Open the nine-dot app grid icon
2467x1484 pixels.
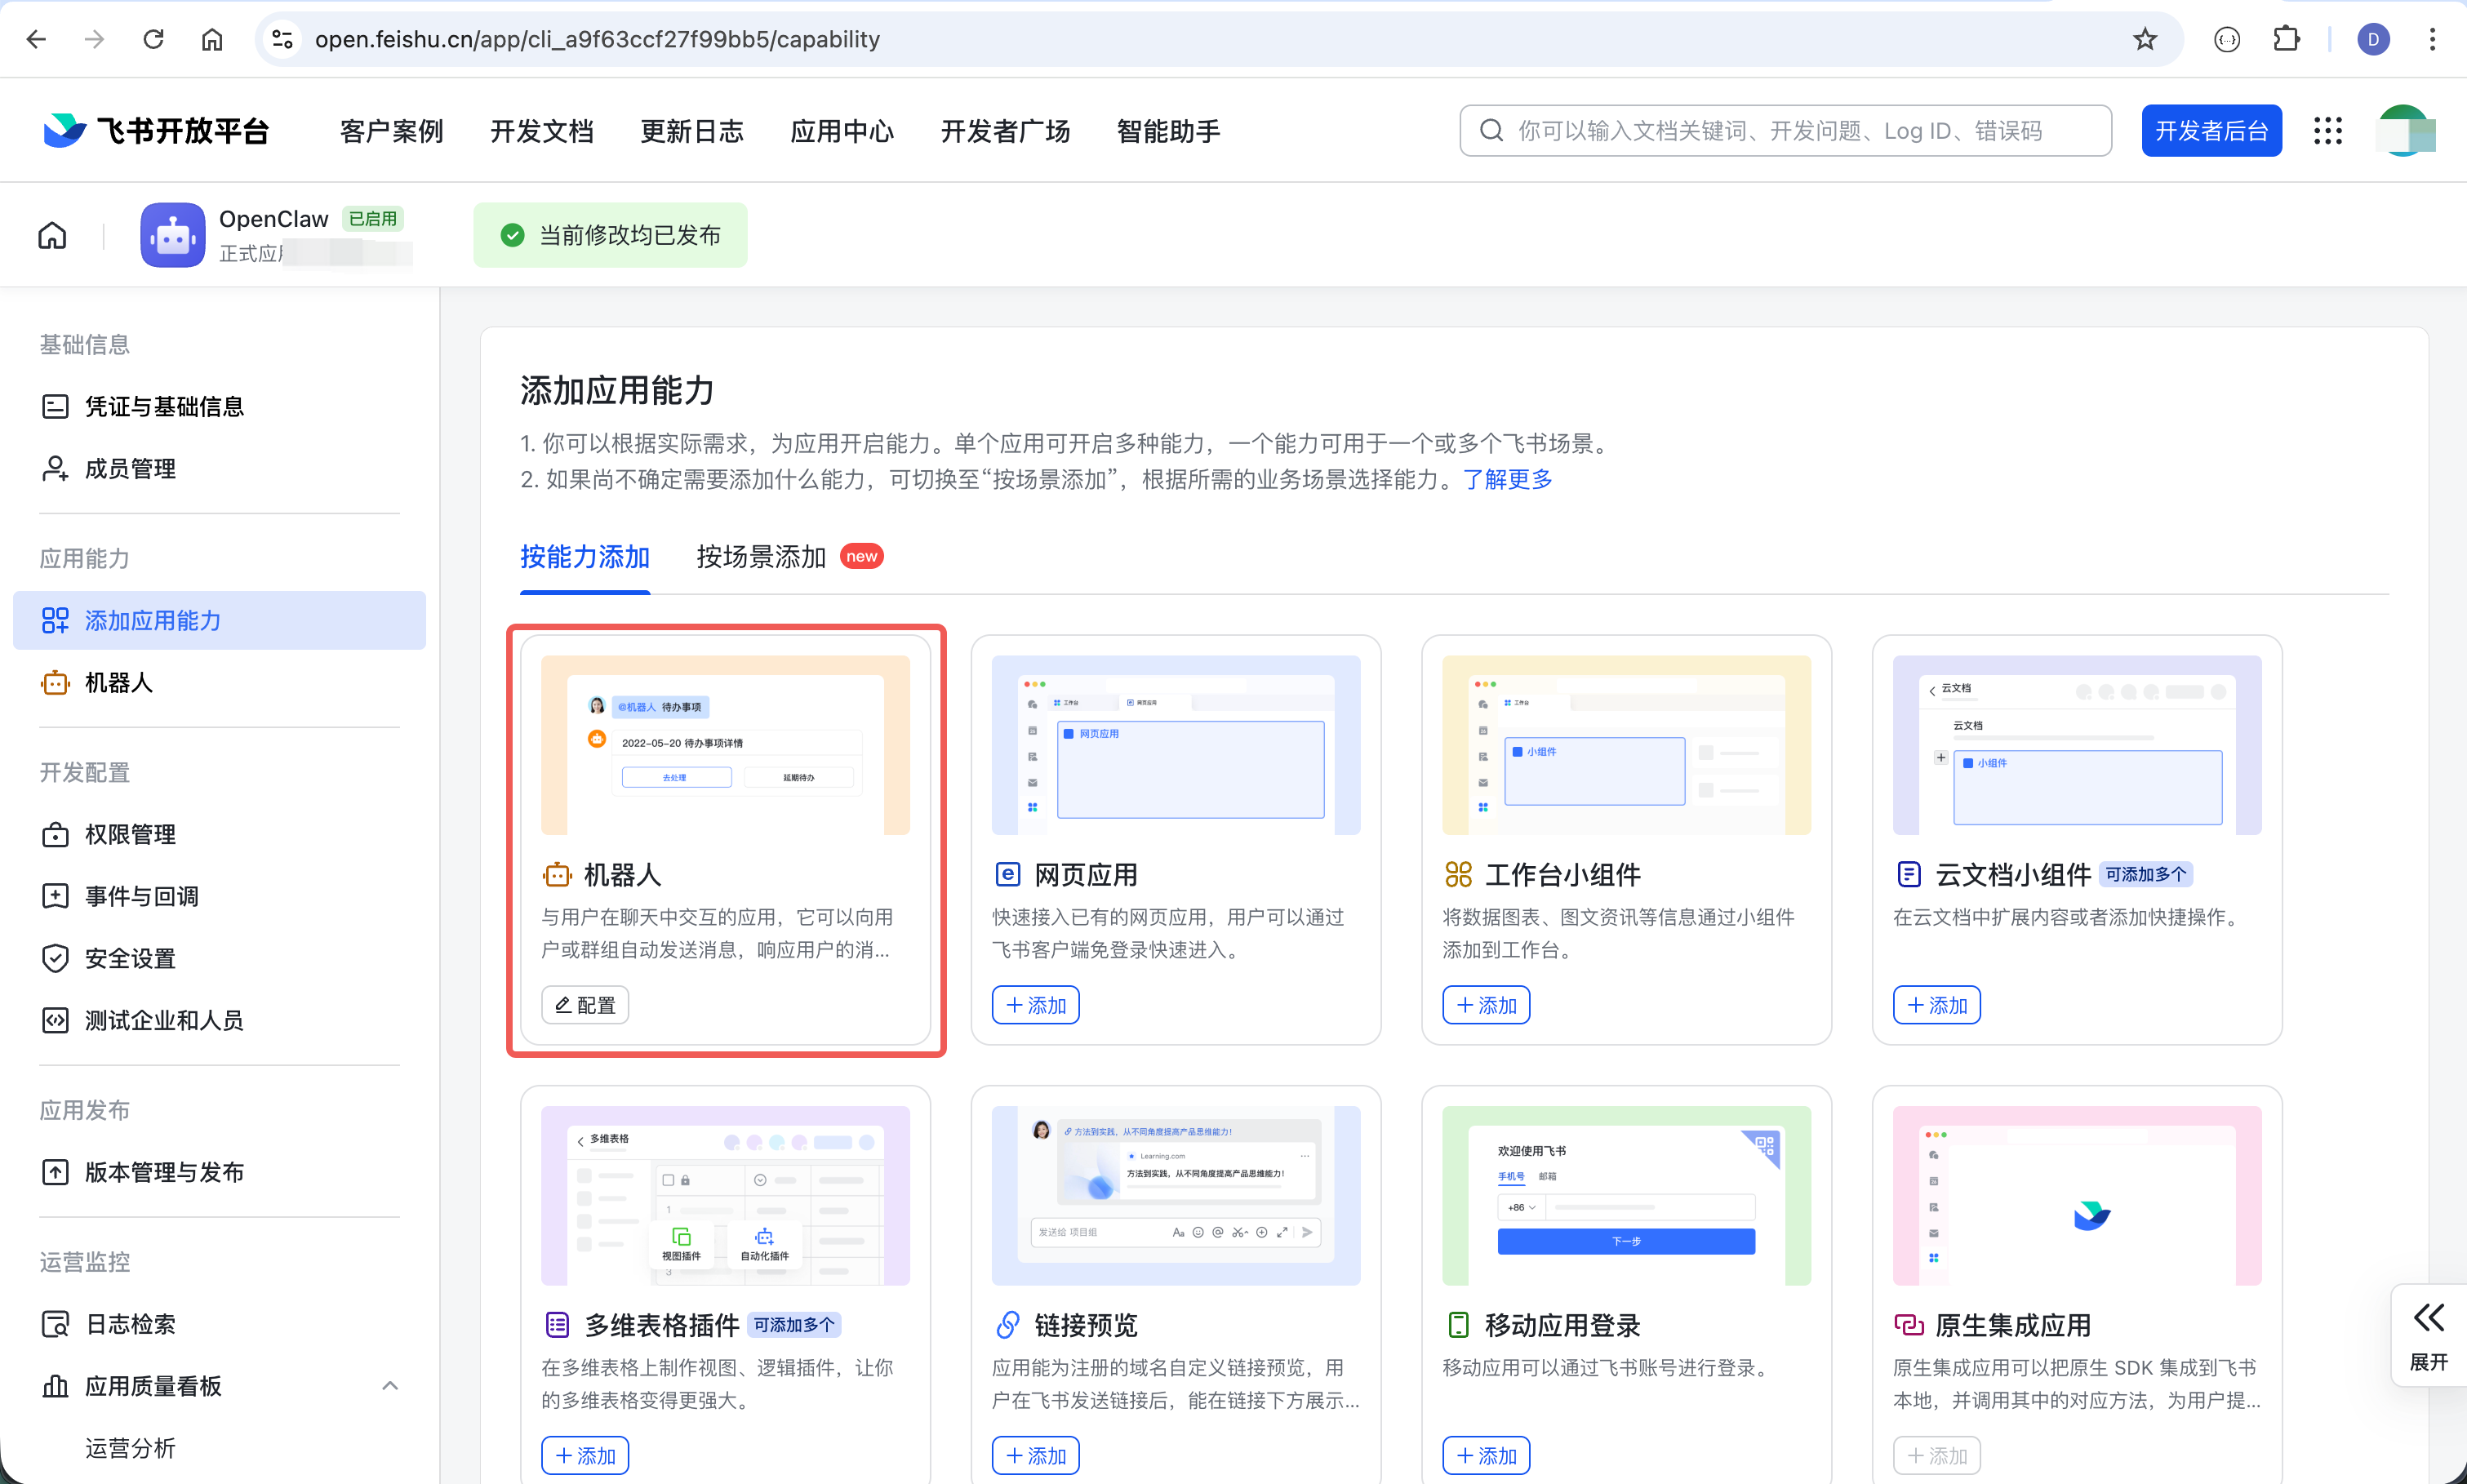click(x=2327, y=130)
